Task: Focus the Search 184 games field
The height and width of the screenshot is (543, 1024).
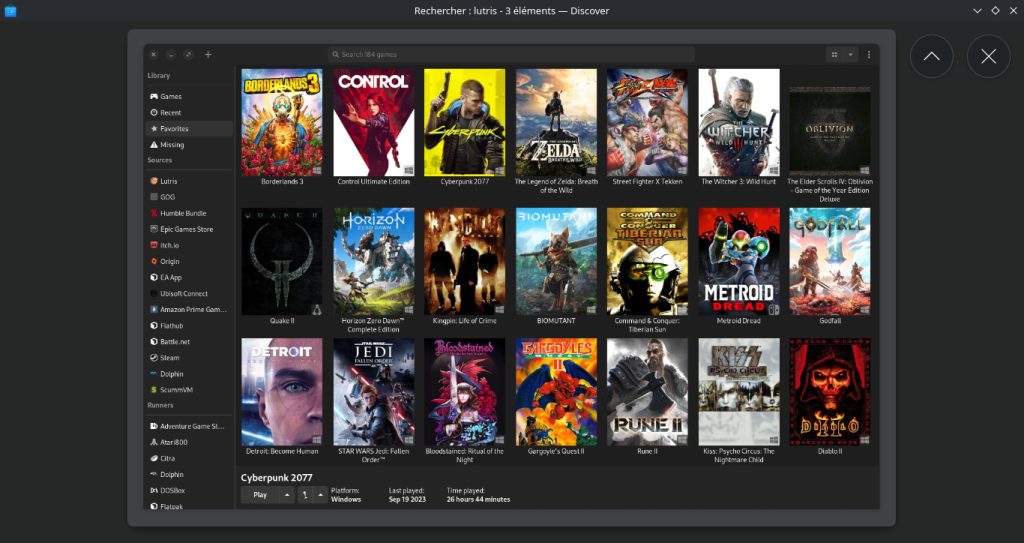Action: point(511,55)
